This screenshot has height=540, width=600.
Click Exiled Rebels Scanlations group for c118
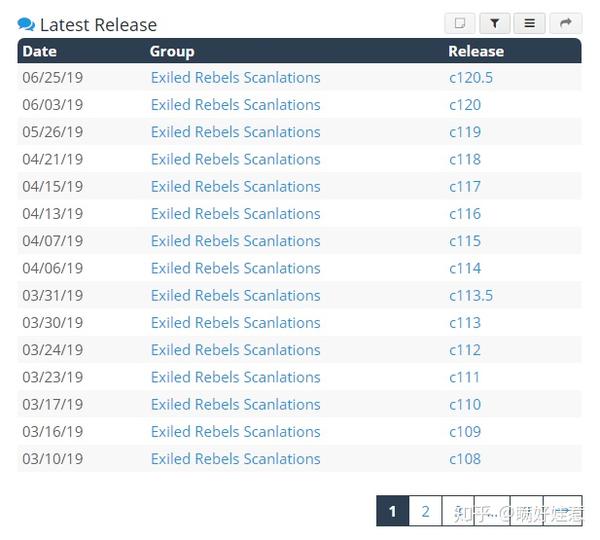coord(235,159)
